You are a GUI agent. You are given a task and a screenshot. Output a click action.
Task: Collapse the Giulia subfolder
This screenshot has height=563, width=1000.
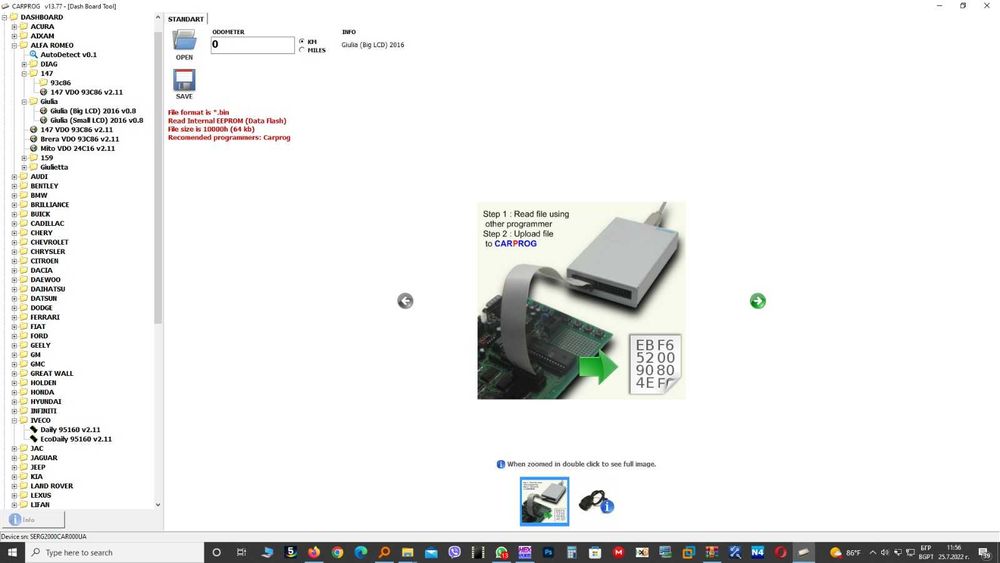(x=24, y=101)
